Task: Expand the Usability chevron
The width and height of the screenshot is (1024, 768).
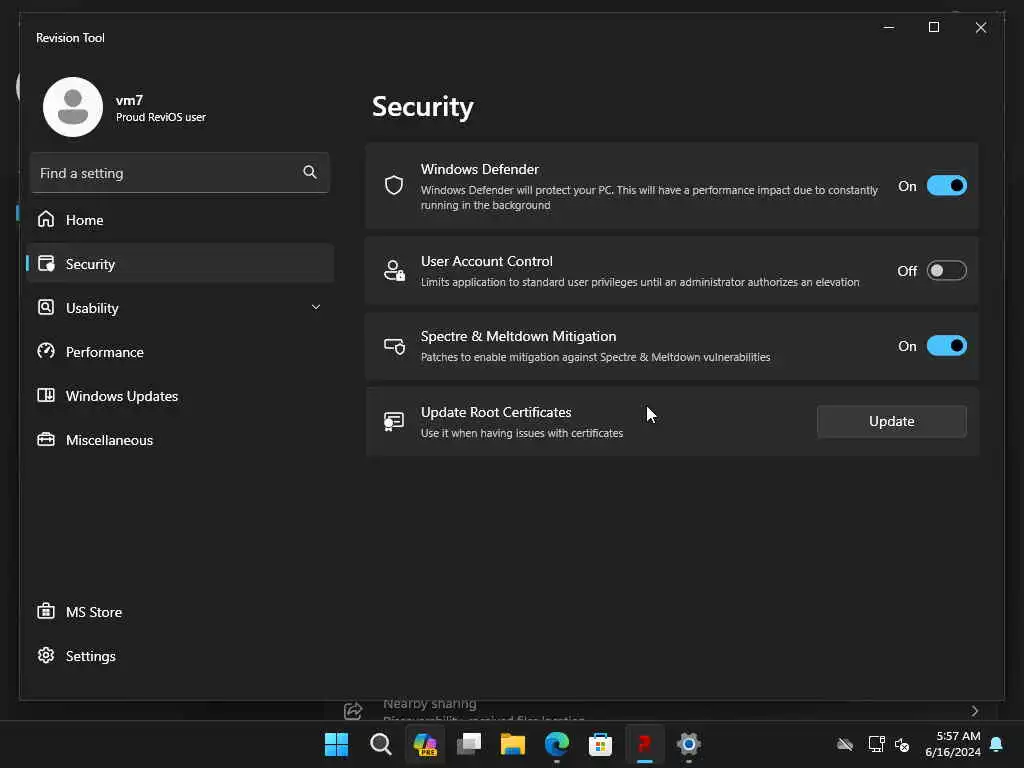Action: pyautogui.click(x=315, y=307)
